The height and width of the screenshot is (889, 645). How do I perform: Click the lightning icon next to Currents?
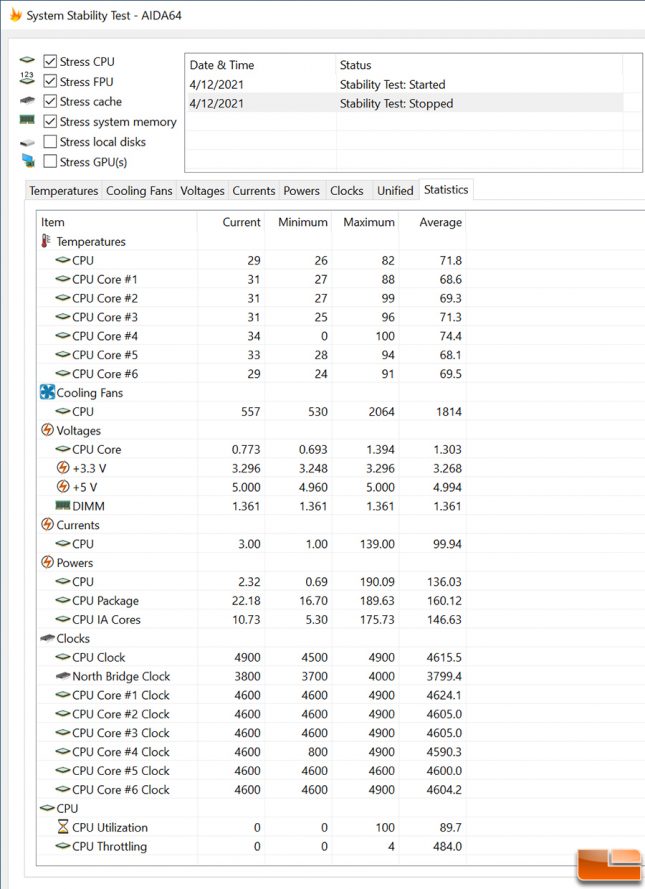click(x=48, y=524)
